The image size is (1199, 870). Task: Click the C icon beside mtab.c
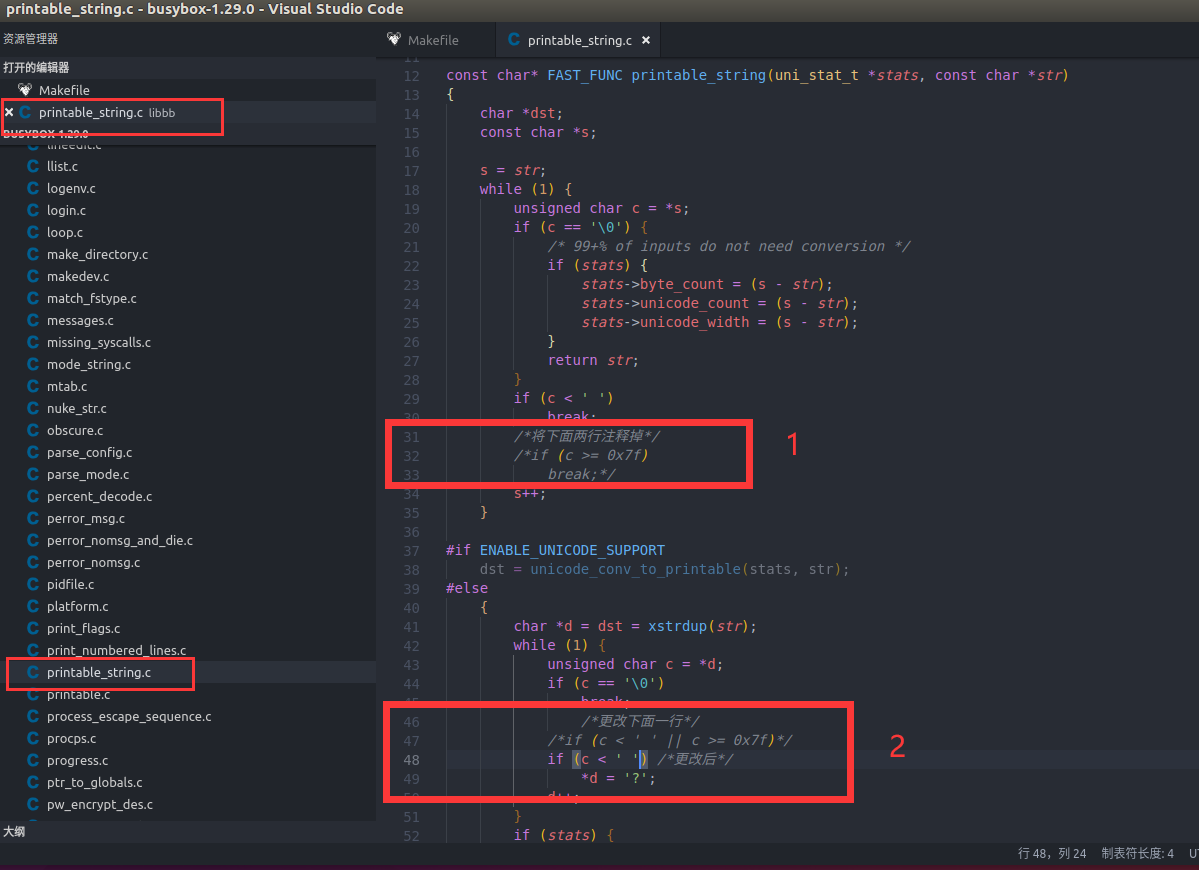(33, 386)
